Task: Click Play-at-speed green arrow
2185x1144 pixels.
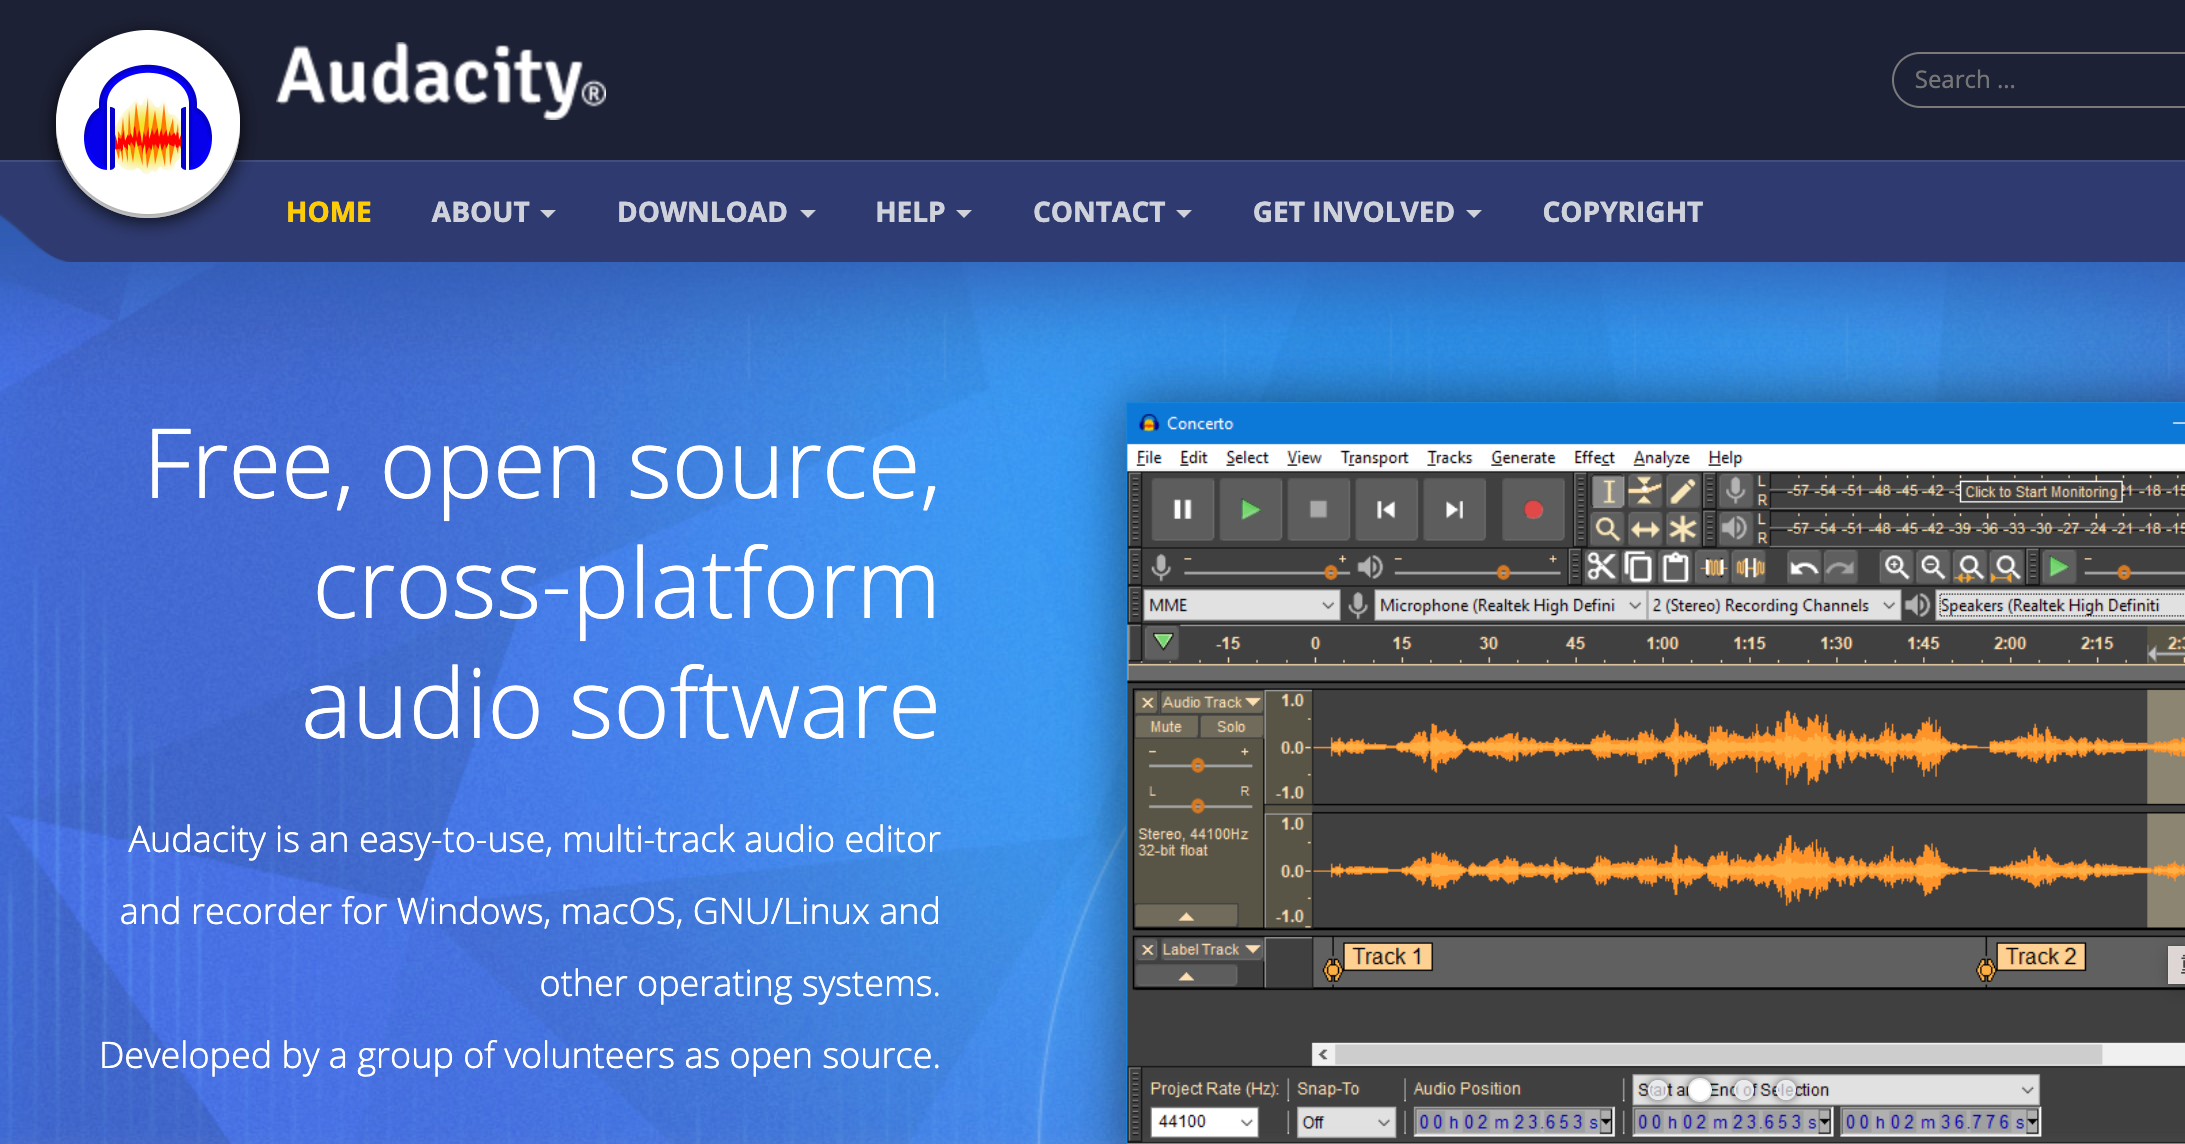Action: coord(2059,568)
